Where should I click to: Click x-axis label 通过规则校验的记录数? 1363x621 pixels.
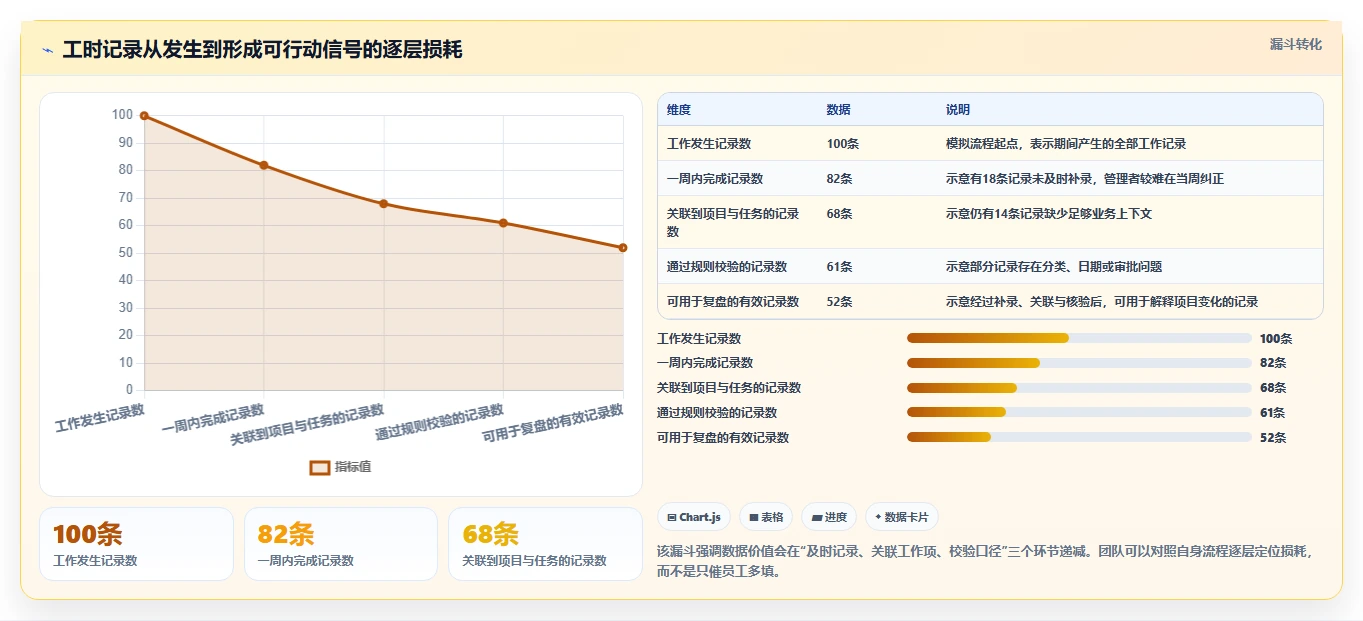(439, 422)
